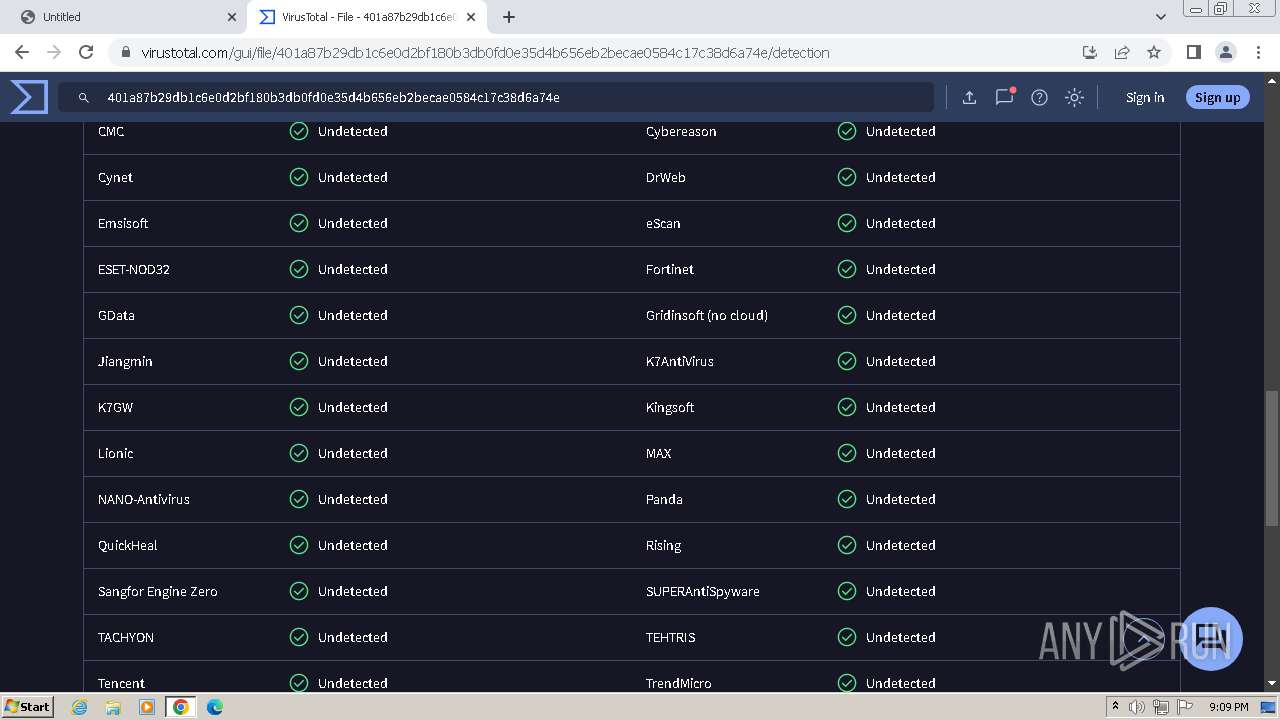Go back using browser back arrow
The width and height of the screenshot is (1280, 720).
tap(22, 52)
